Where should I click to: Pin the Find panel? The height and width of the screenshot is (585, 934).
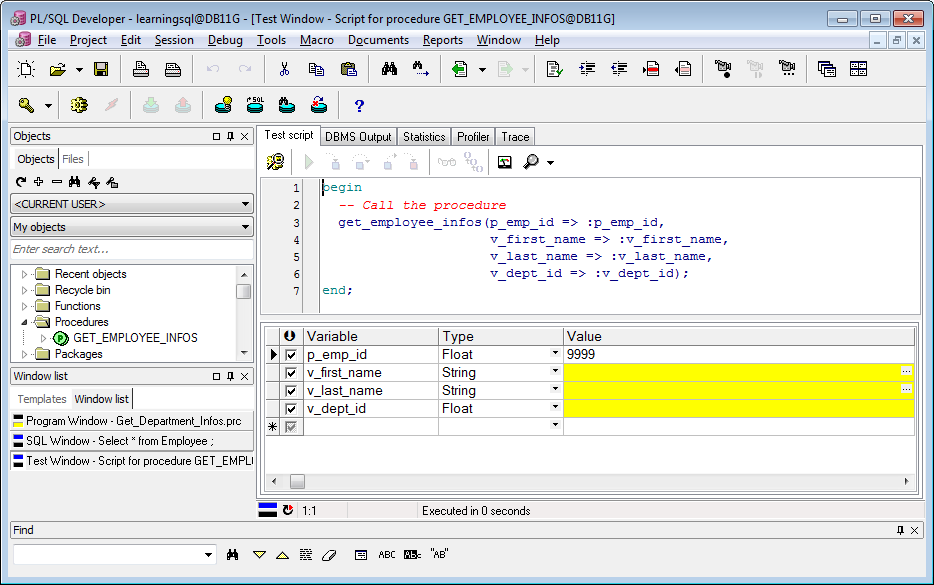pos(900,530)
